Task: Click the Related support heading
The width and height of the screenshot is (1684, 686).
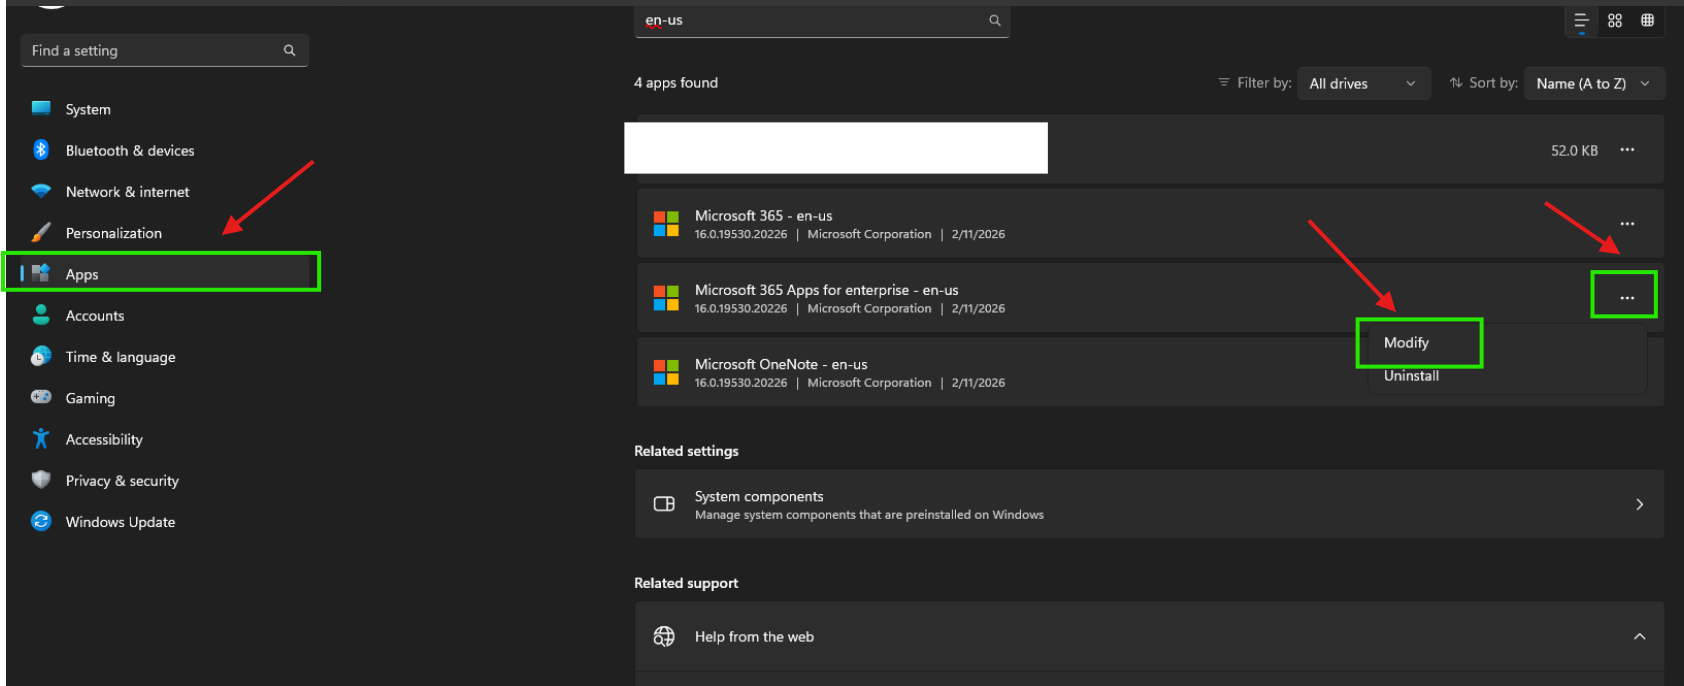Action: coord(686,583)
